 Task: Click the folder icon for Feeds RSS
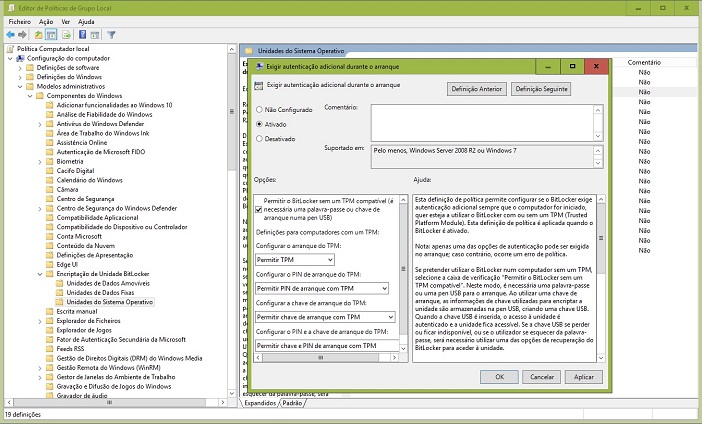pyautogui.click(x=50, y=348)
